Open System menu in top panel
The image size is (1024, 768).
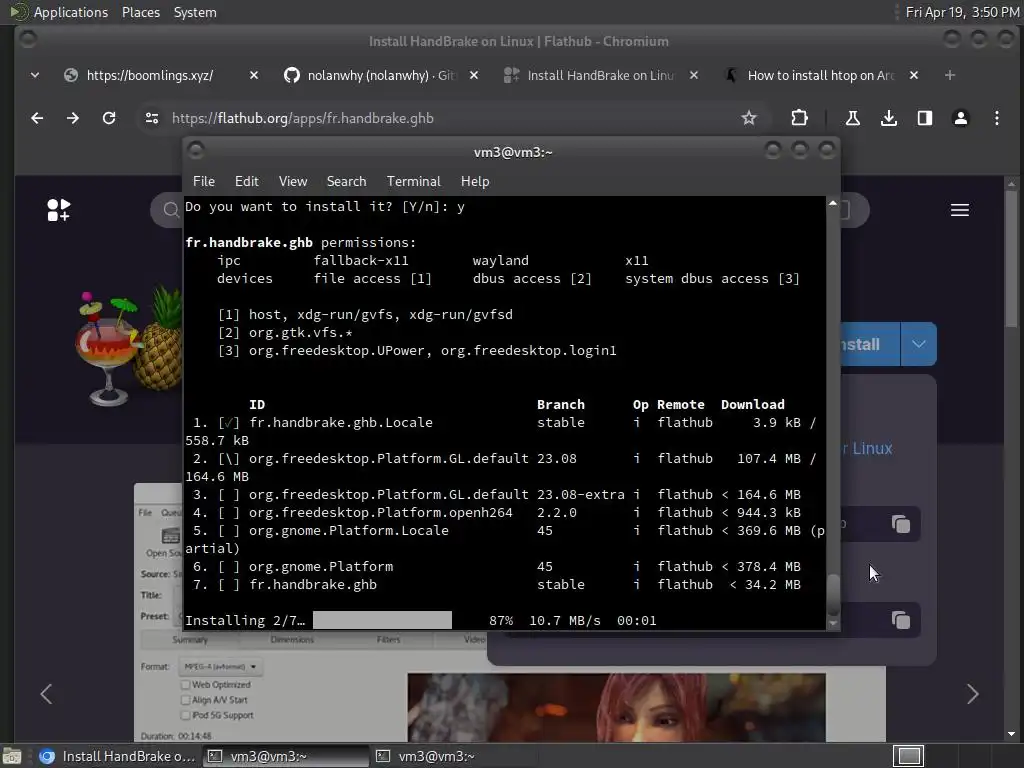coord(195,12)
